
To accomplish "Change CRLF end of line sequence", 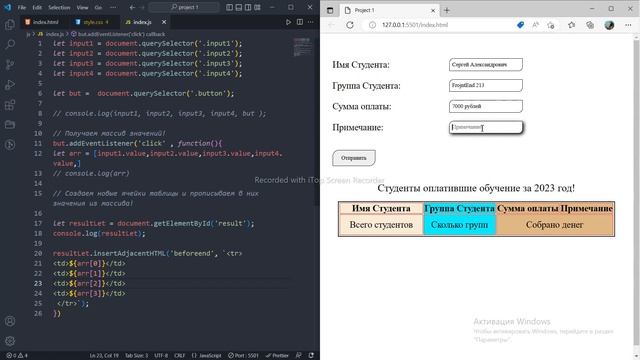I will 180,356.
